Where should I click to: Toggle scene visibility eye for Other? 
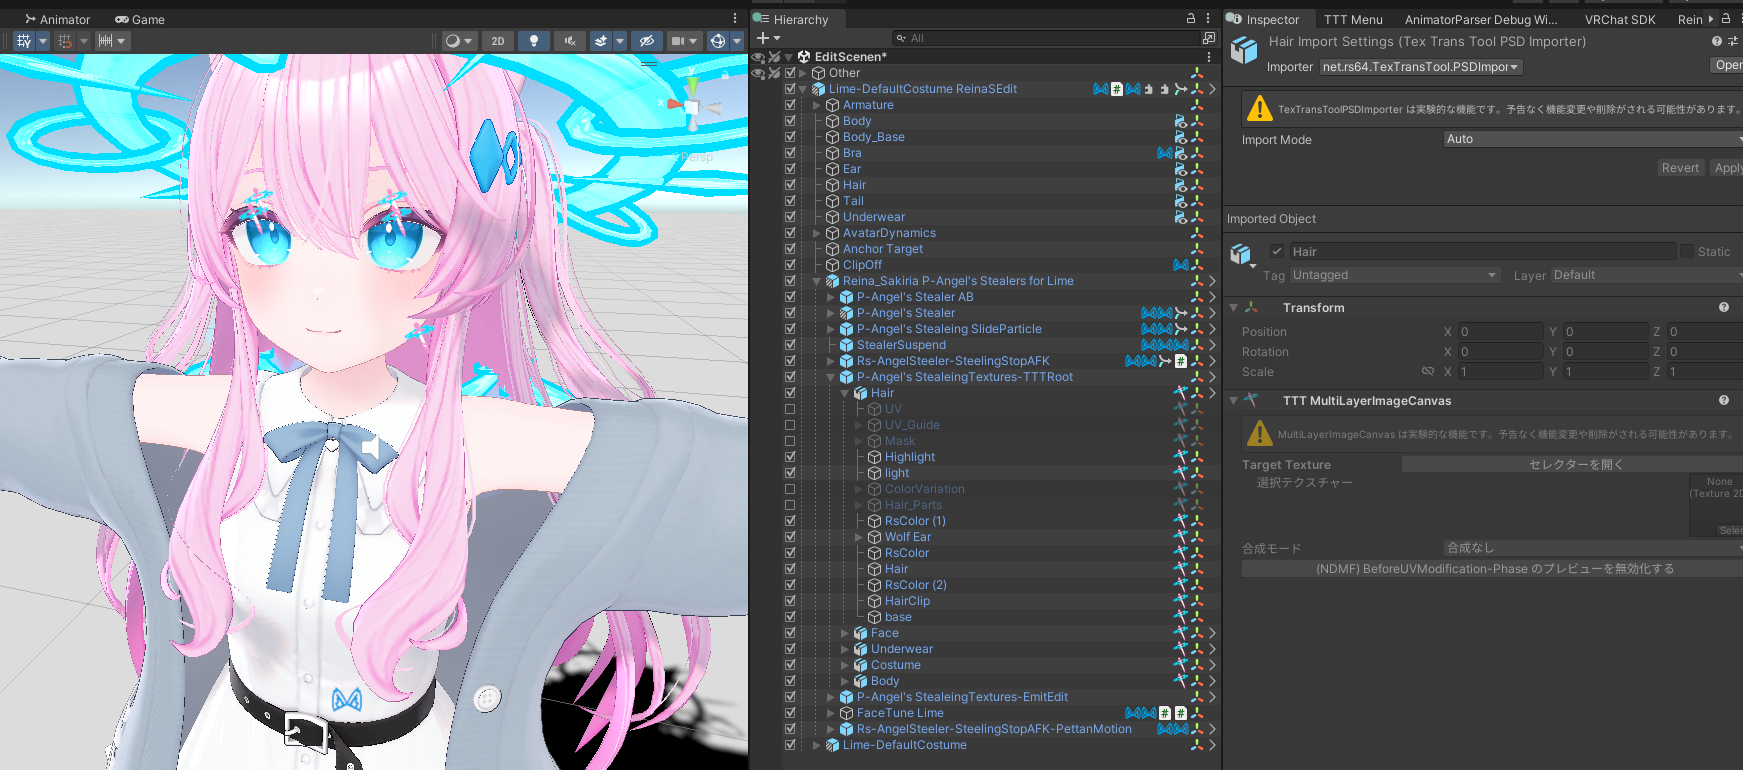coord(758,73)
